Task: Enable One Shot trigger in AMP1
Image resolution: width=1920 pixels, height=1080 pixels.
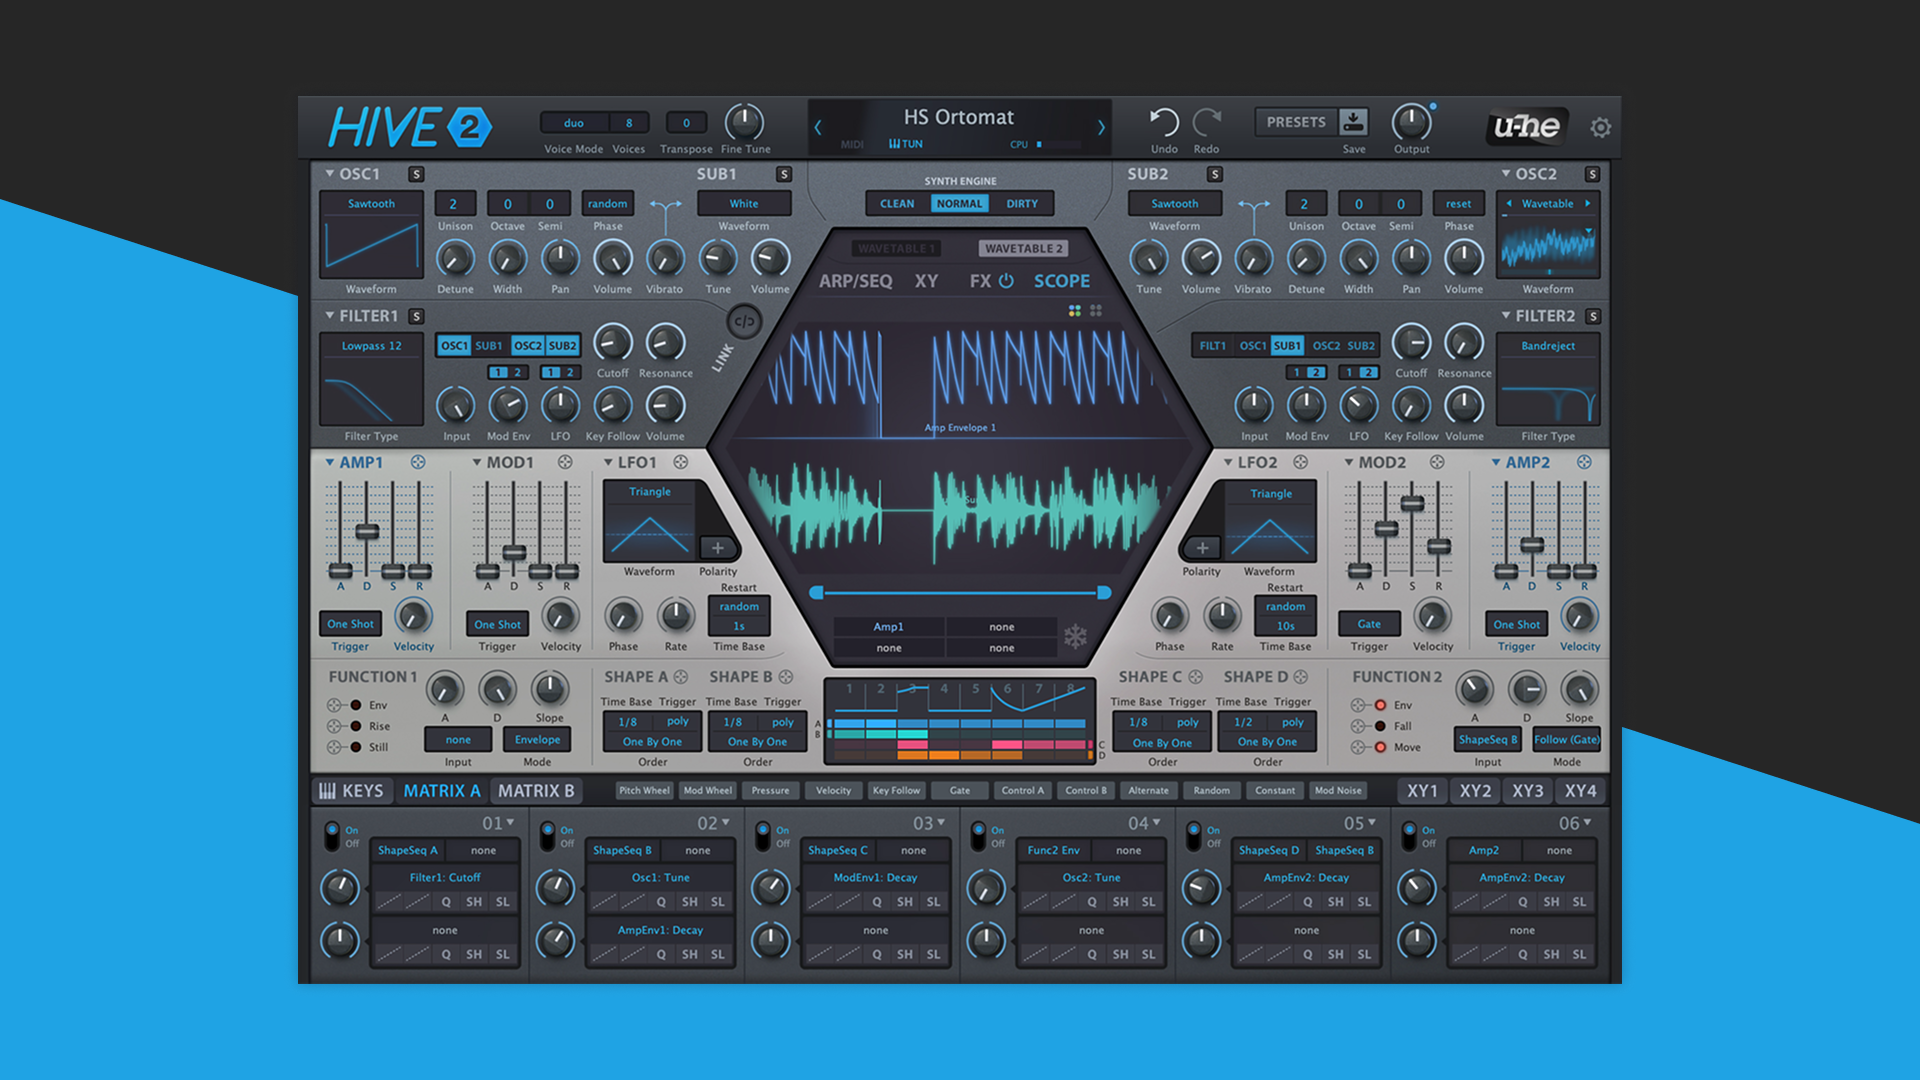Action: (x=350, y=623)
